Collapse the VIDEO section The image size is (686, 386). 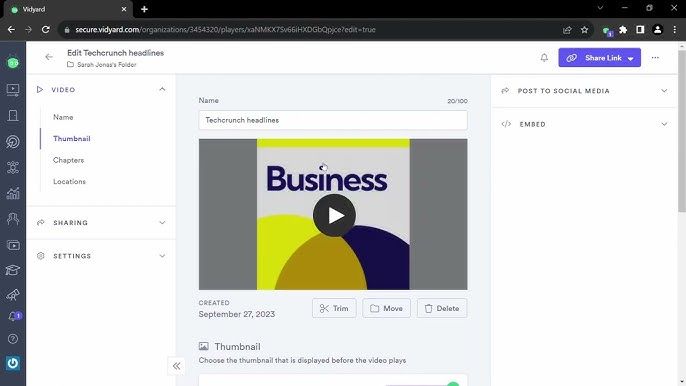(162, 89)
